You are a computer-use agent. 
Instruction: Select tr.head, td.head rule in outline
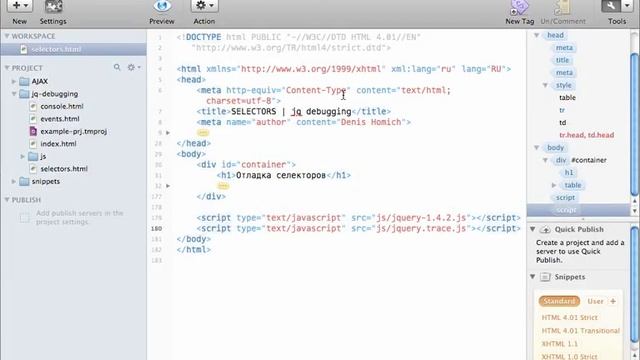point(587,135)
